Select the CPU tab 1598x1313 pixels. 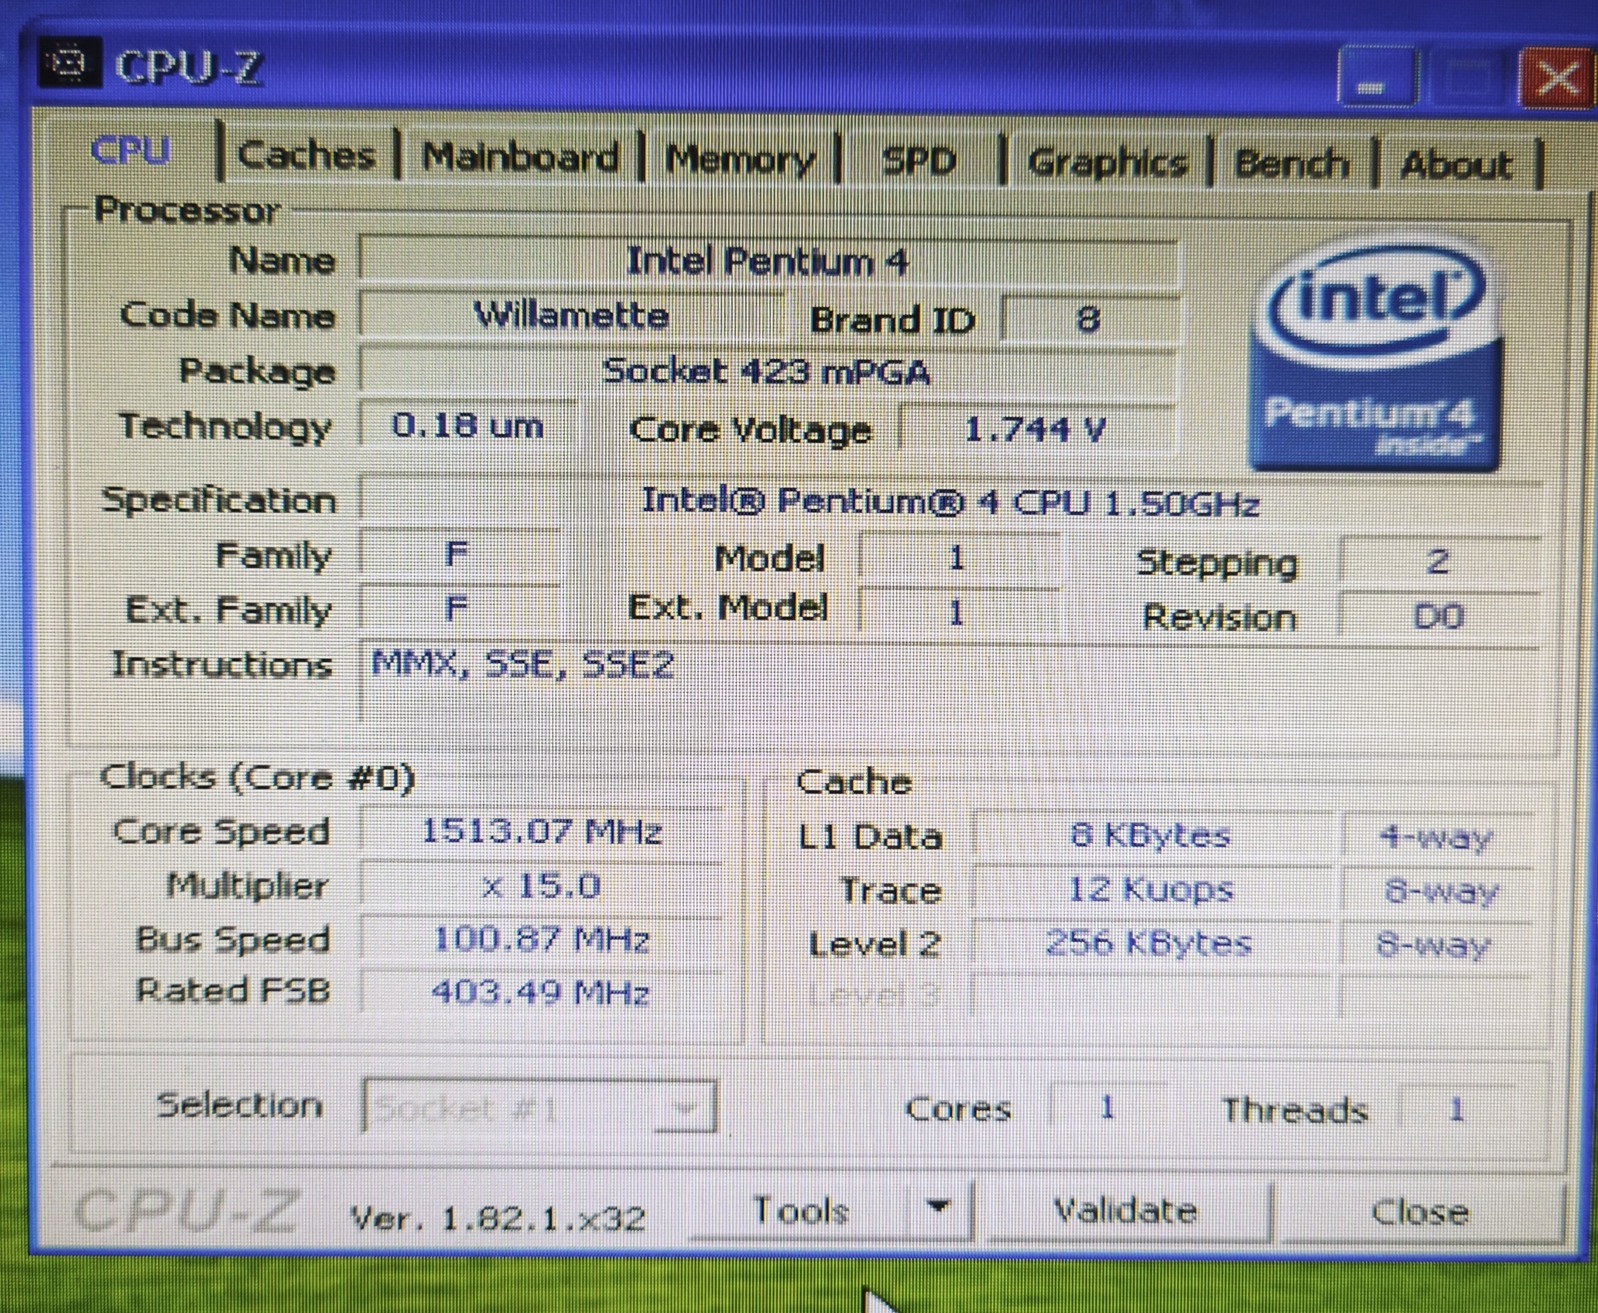click(x=130, y=151)
